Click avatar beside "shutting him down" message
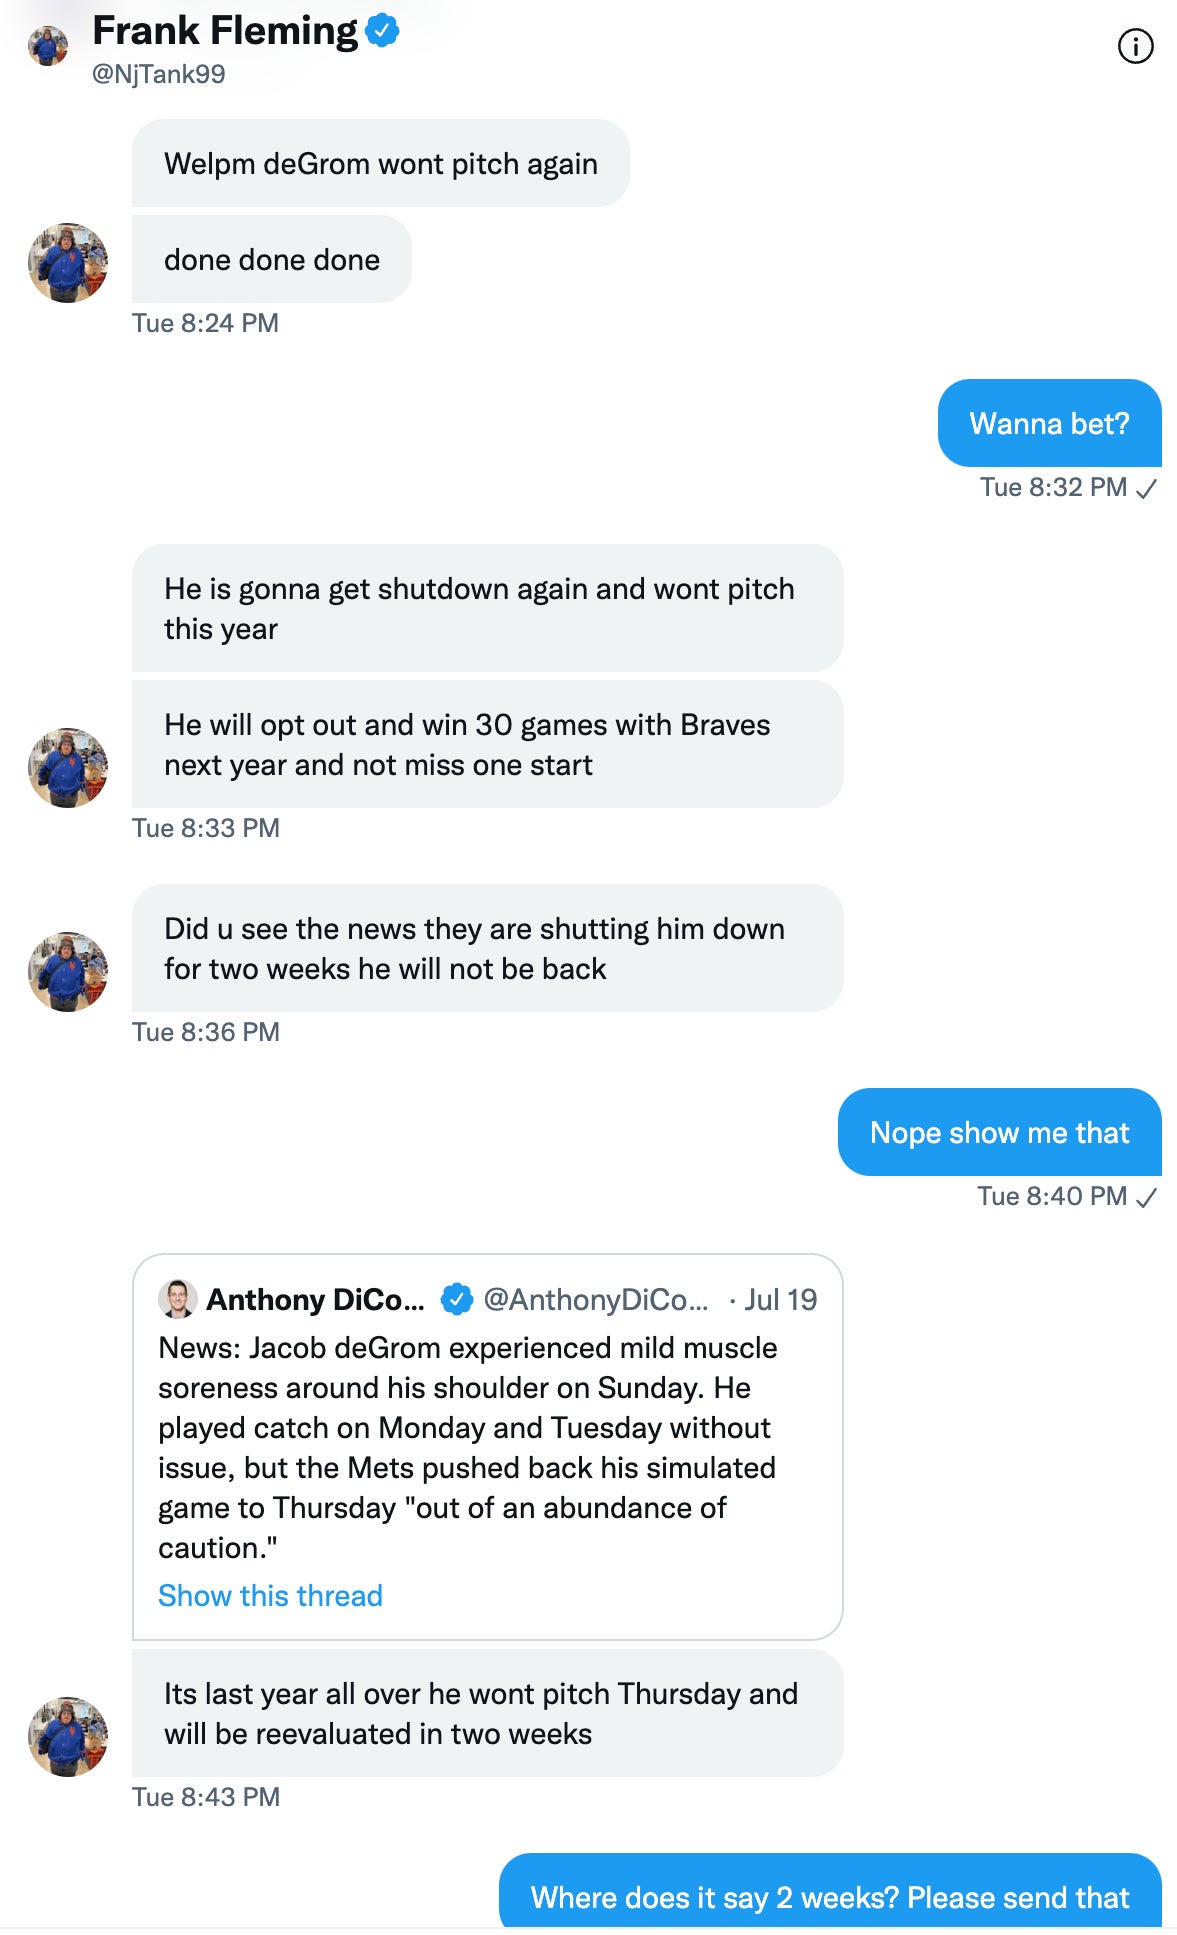 67,971
